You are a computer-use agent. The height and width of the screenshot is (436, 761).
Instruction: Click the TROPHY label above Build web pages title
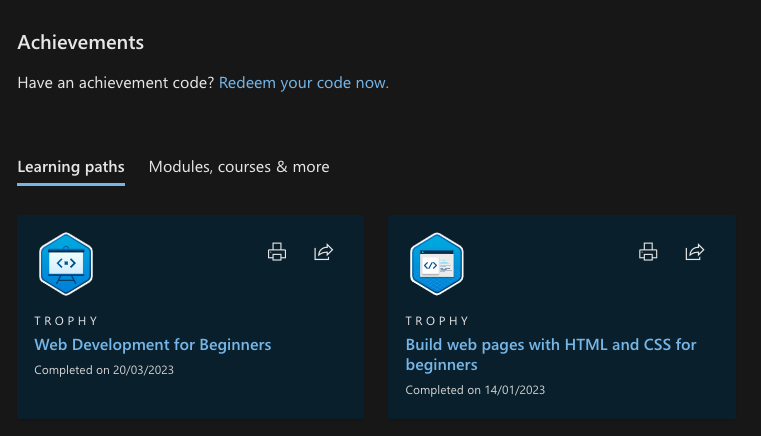tap(437, 321)
